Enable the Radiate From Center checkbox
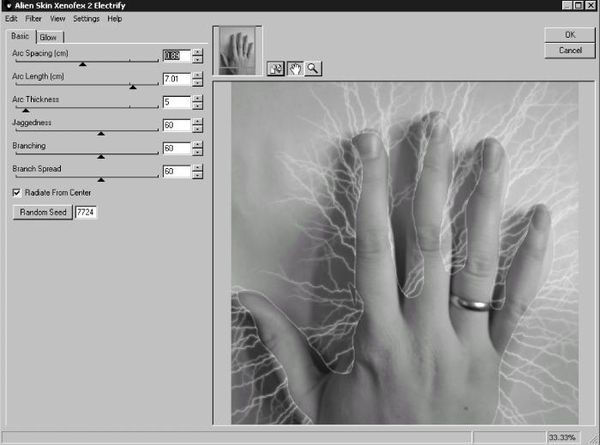 [16, 192]
